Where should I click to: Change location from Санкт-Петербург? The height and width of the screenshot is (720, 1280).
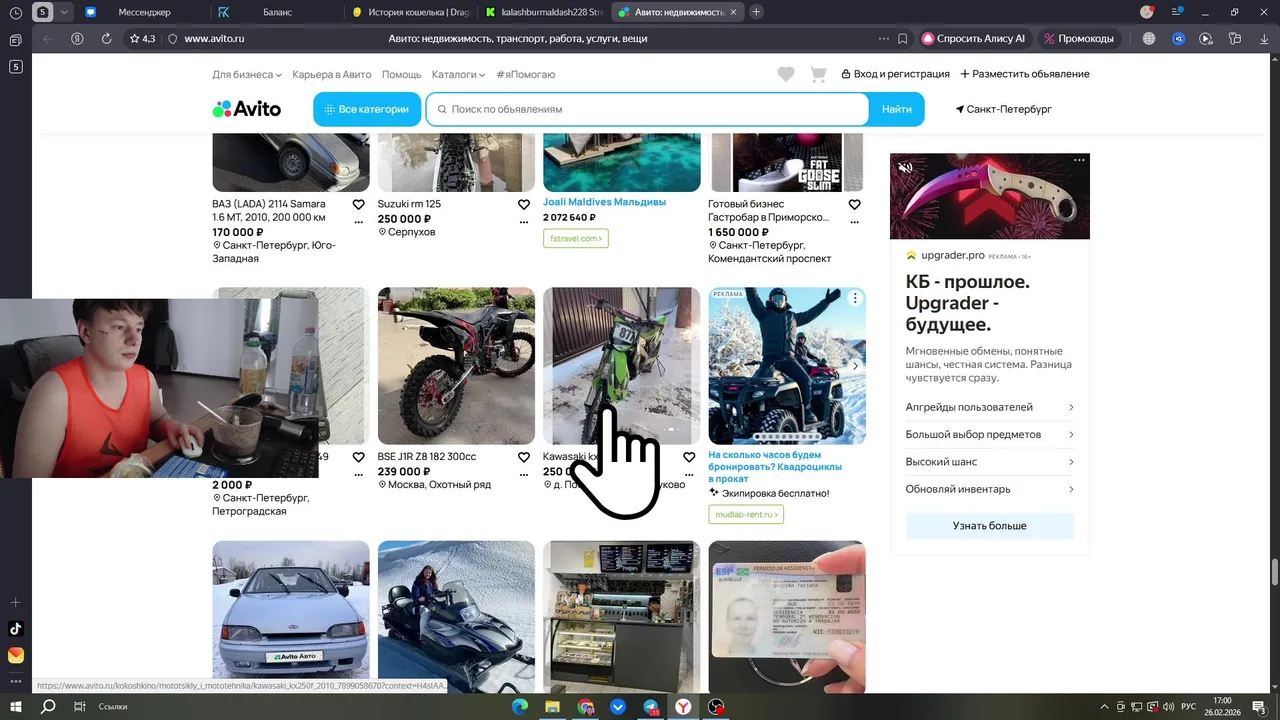point(1004,109)
